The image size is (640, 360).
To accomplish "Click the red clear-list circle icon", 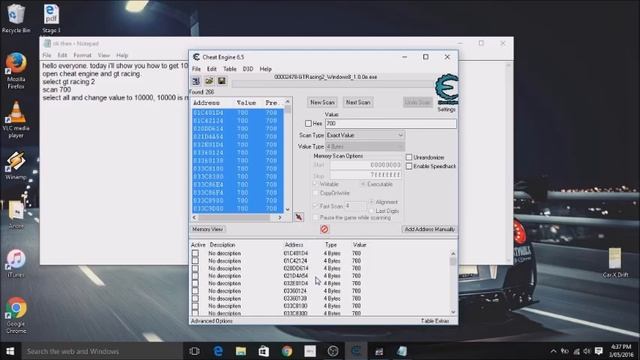I will [324, 229].
